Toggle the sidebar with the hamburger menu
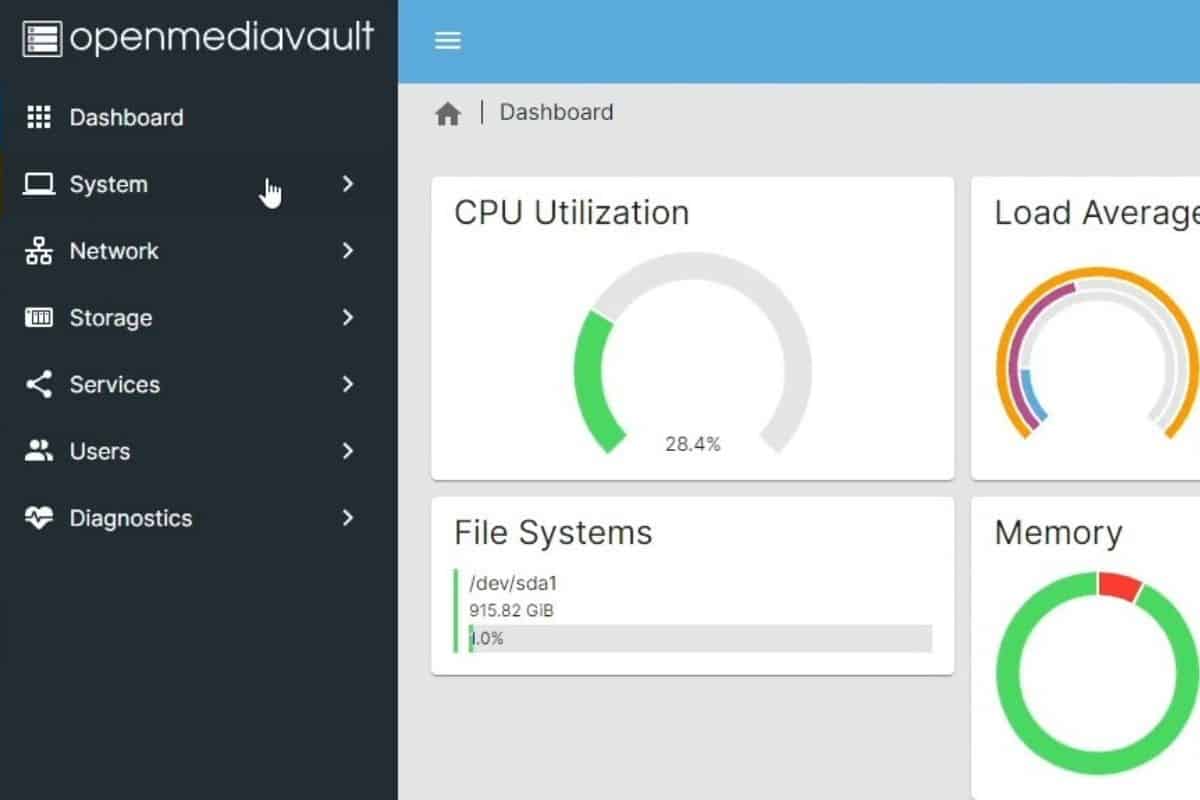Screen dimensions: 1200x800 coord(447,41)
